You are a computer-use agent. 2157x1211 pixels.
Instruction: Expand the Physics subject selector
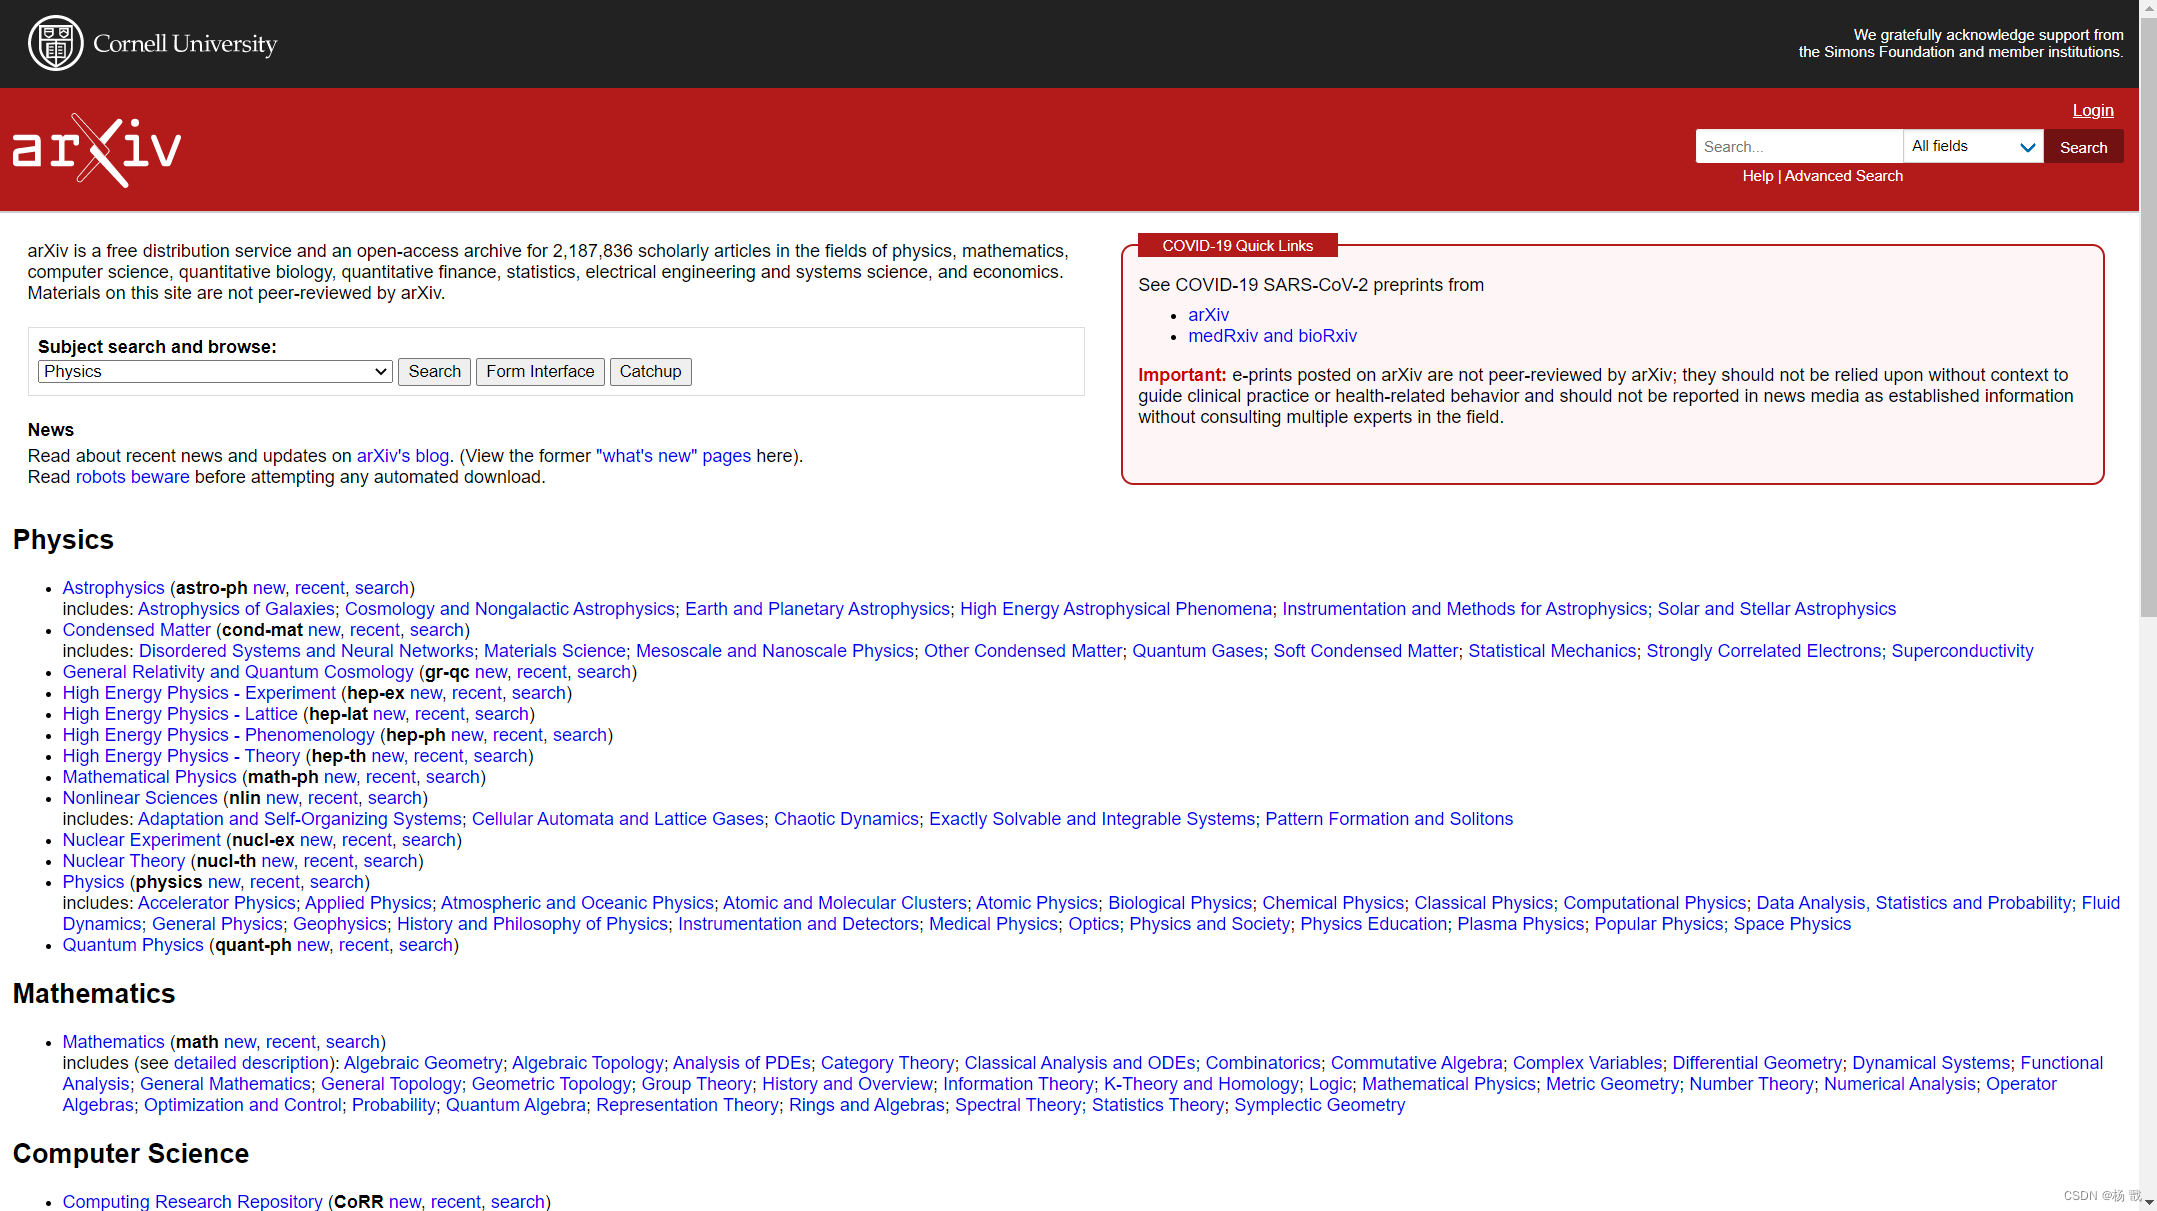(214, 372)
